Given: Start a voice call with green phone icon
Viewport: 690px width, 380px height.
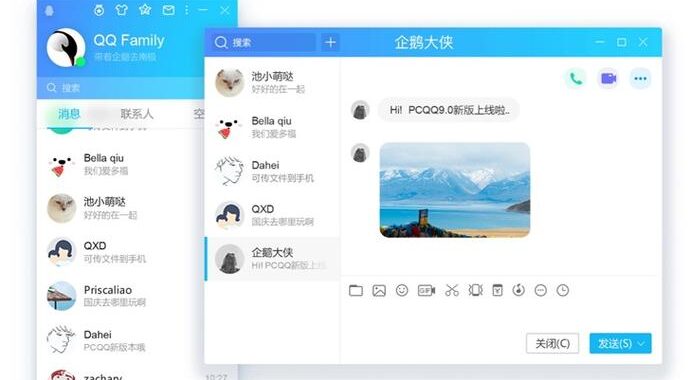Looking at the screenshot, I should 575,79.
